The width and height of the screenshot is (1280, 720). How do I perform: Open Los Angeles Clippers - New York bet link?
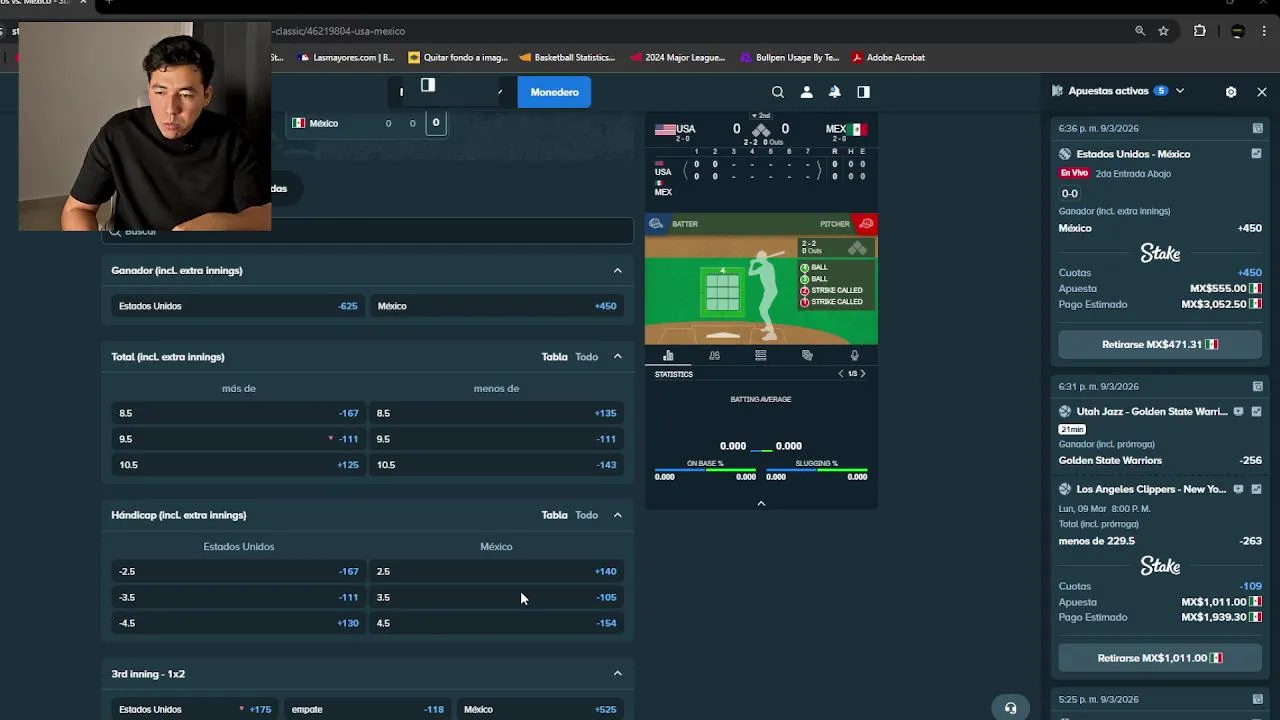pos(1151,489)
